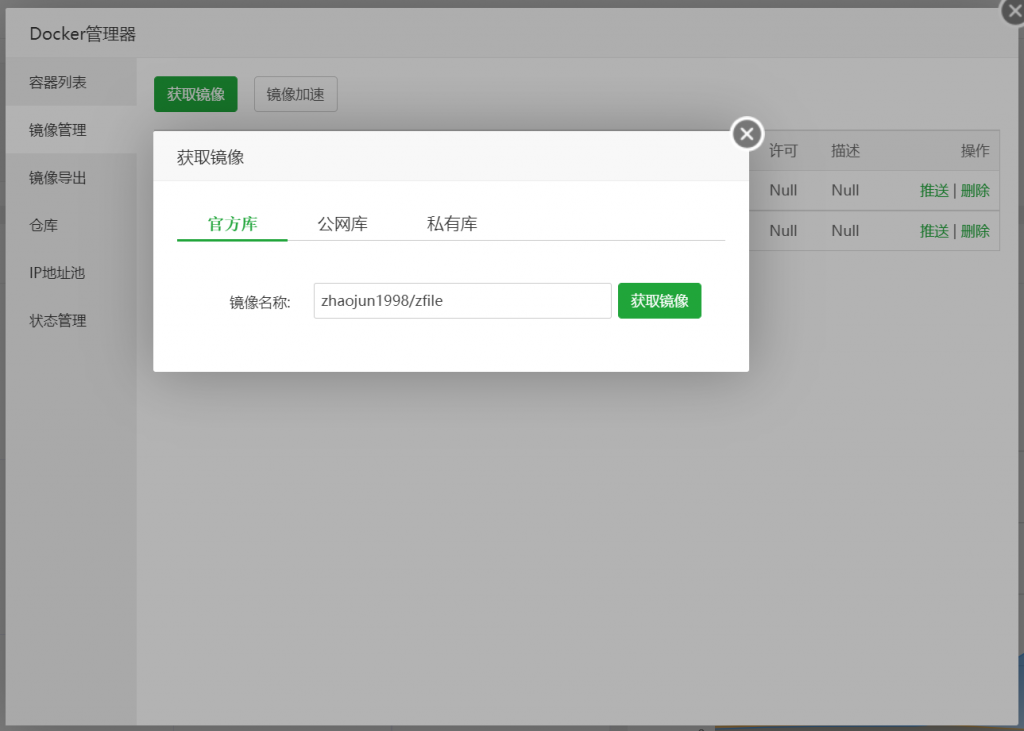Focus the 镜像名称 input containing zhaojun1998/zfile
The width and height of the screenshot is (1024, 731).
tap(462, 300)
